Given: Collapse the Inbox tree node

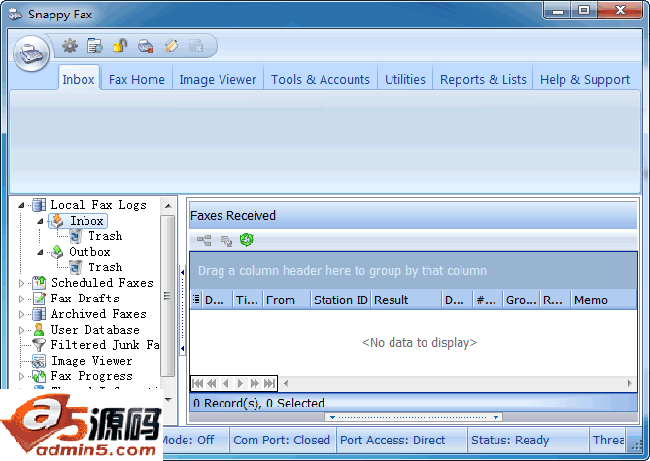Looking at the screenshot, I should pos(40,221).
